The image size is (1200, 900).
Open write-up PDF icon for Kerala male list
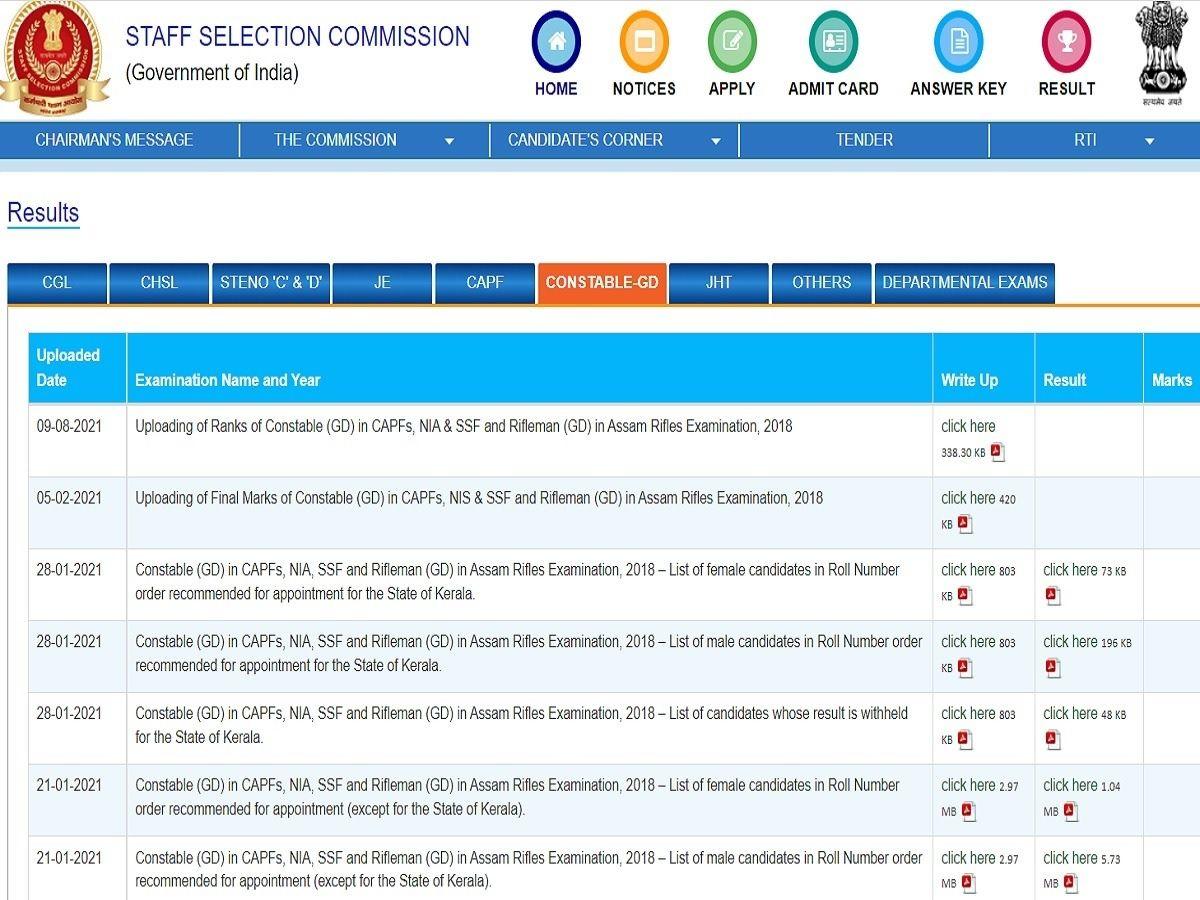pos(965,668)
